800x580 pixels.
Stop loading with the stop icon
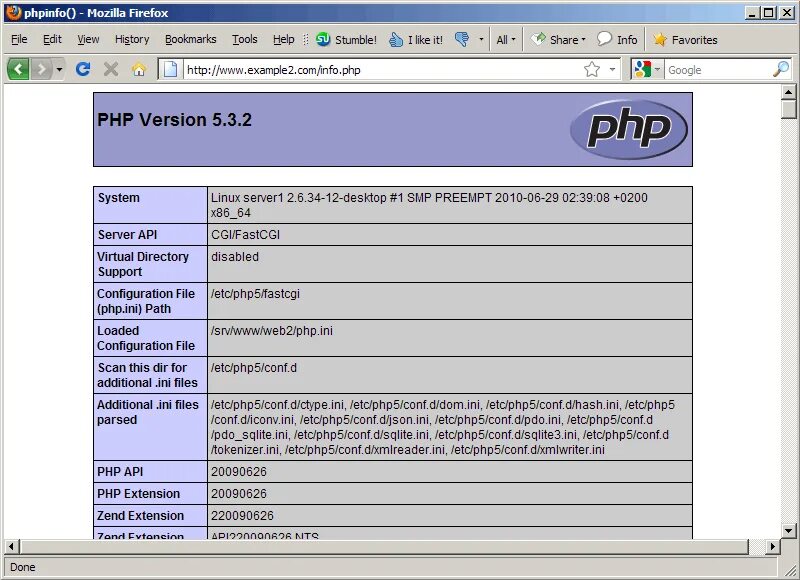pyautogui.click(x=110, y=69)
